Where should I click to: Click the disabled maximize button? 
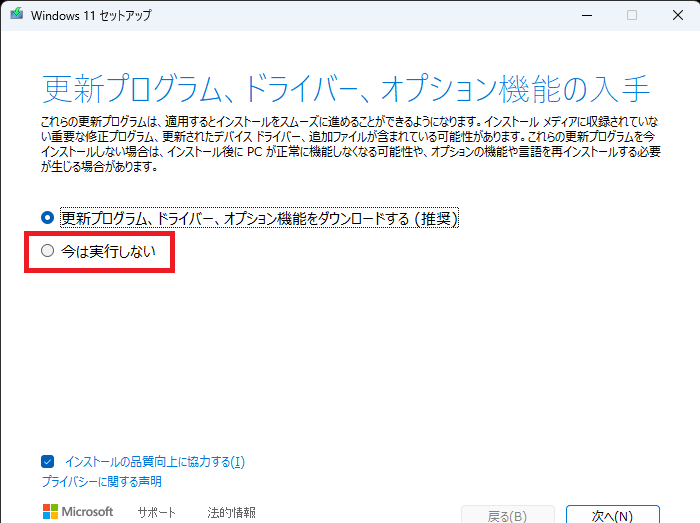tap(632, 15)
